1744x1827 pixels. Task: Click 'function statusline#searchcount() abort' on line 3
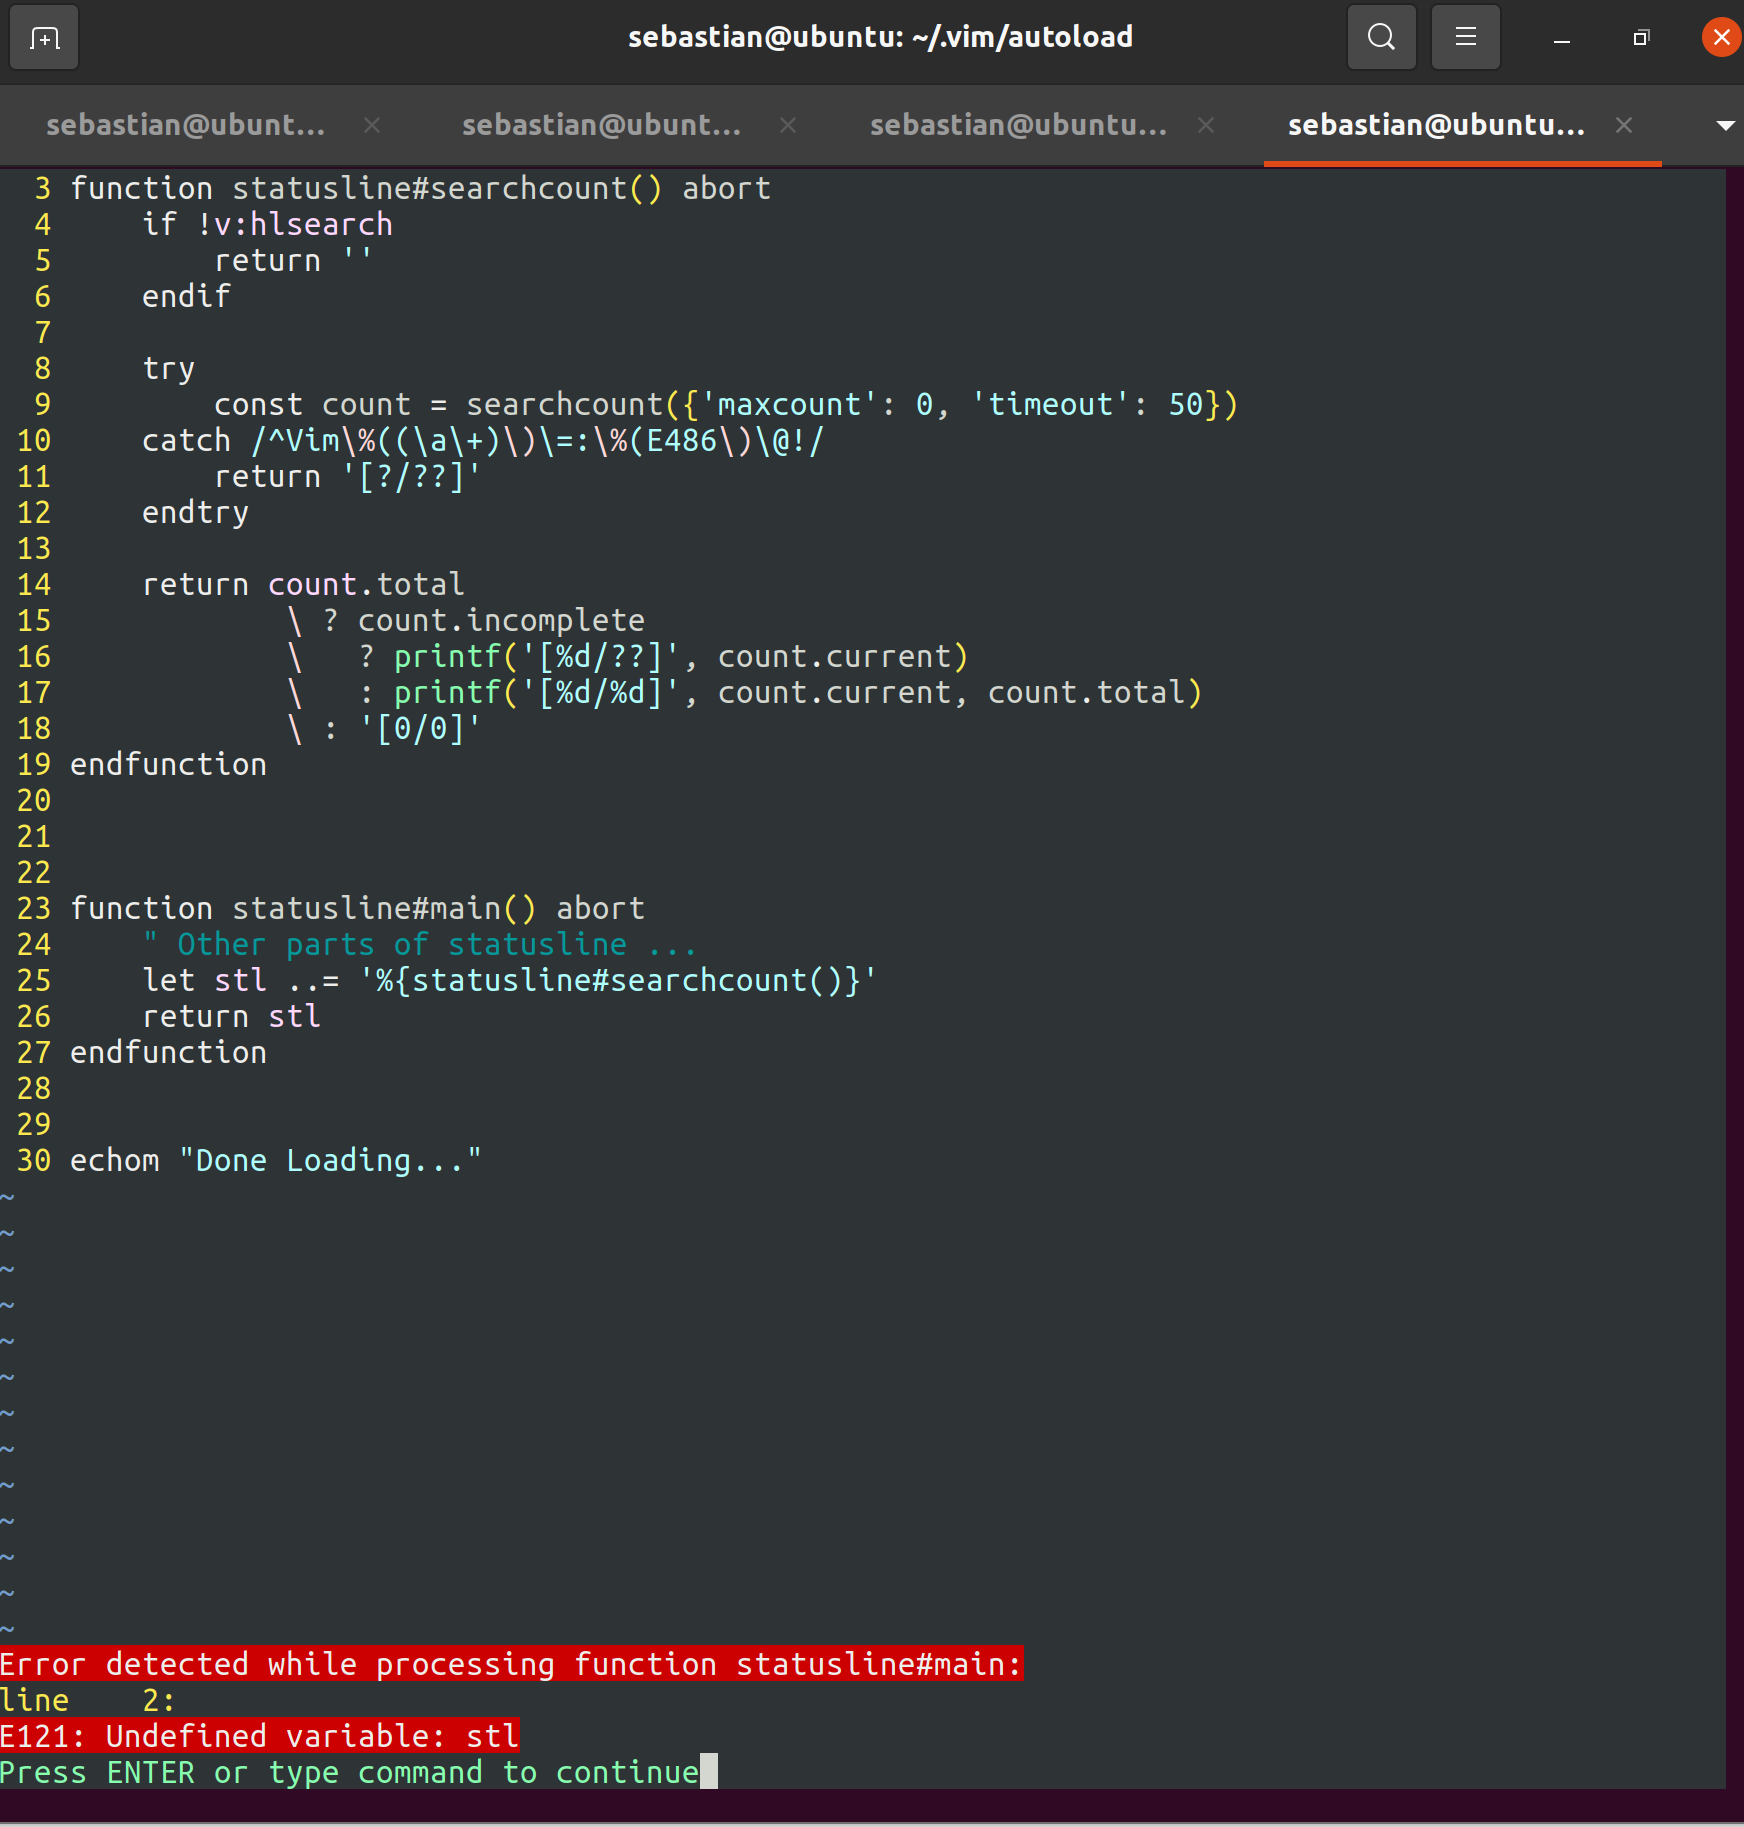pyautogui.click(x=420, y=188)
